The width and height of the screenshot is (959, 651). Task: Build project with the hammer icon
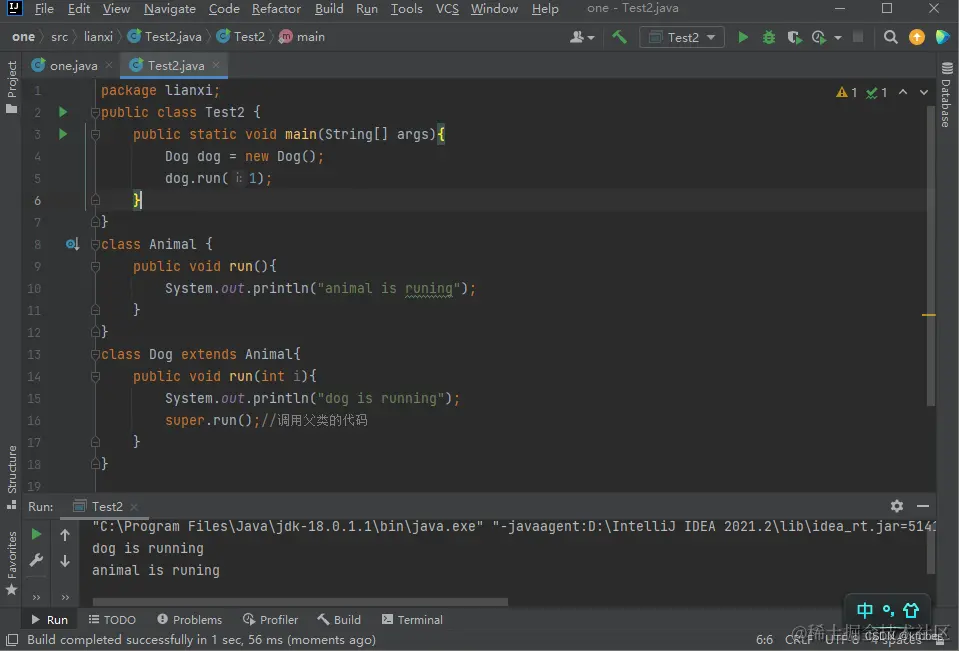619,37
